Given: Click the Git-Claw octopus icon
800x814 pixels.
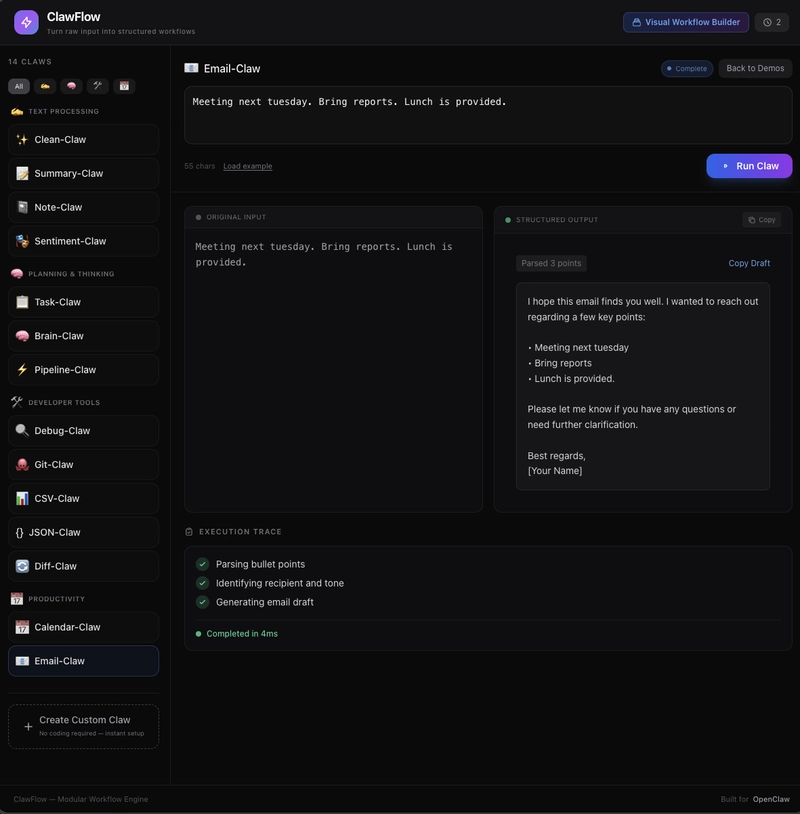Looking at the screenshot, I should pos(22,465).
